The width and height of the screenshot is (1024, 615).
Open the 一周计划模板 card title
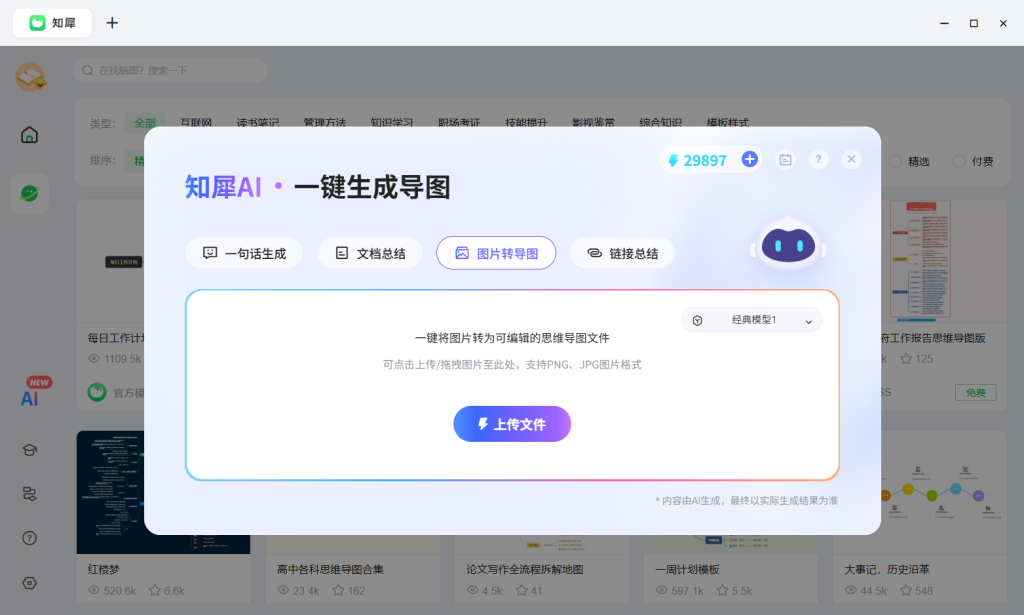coord(687,569)
